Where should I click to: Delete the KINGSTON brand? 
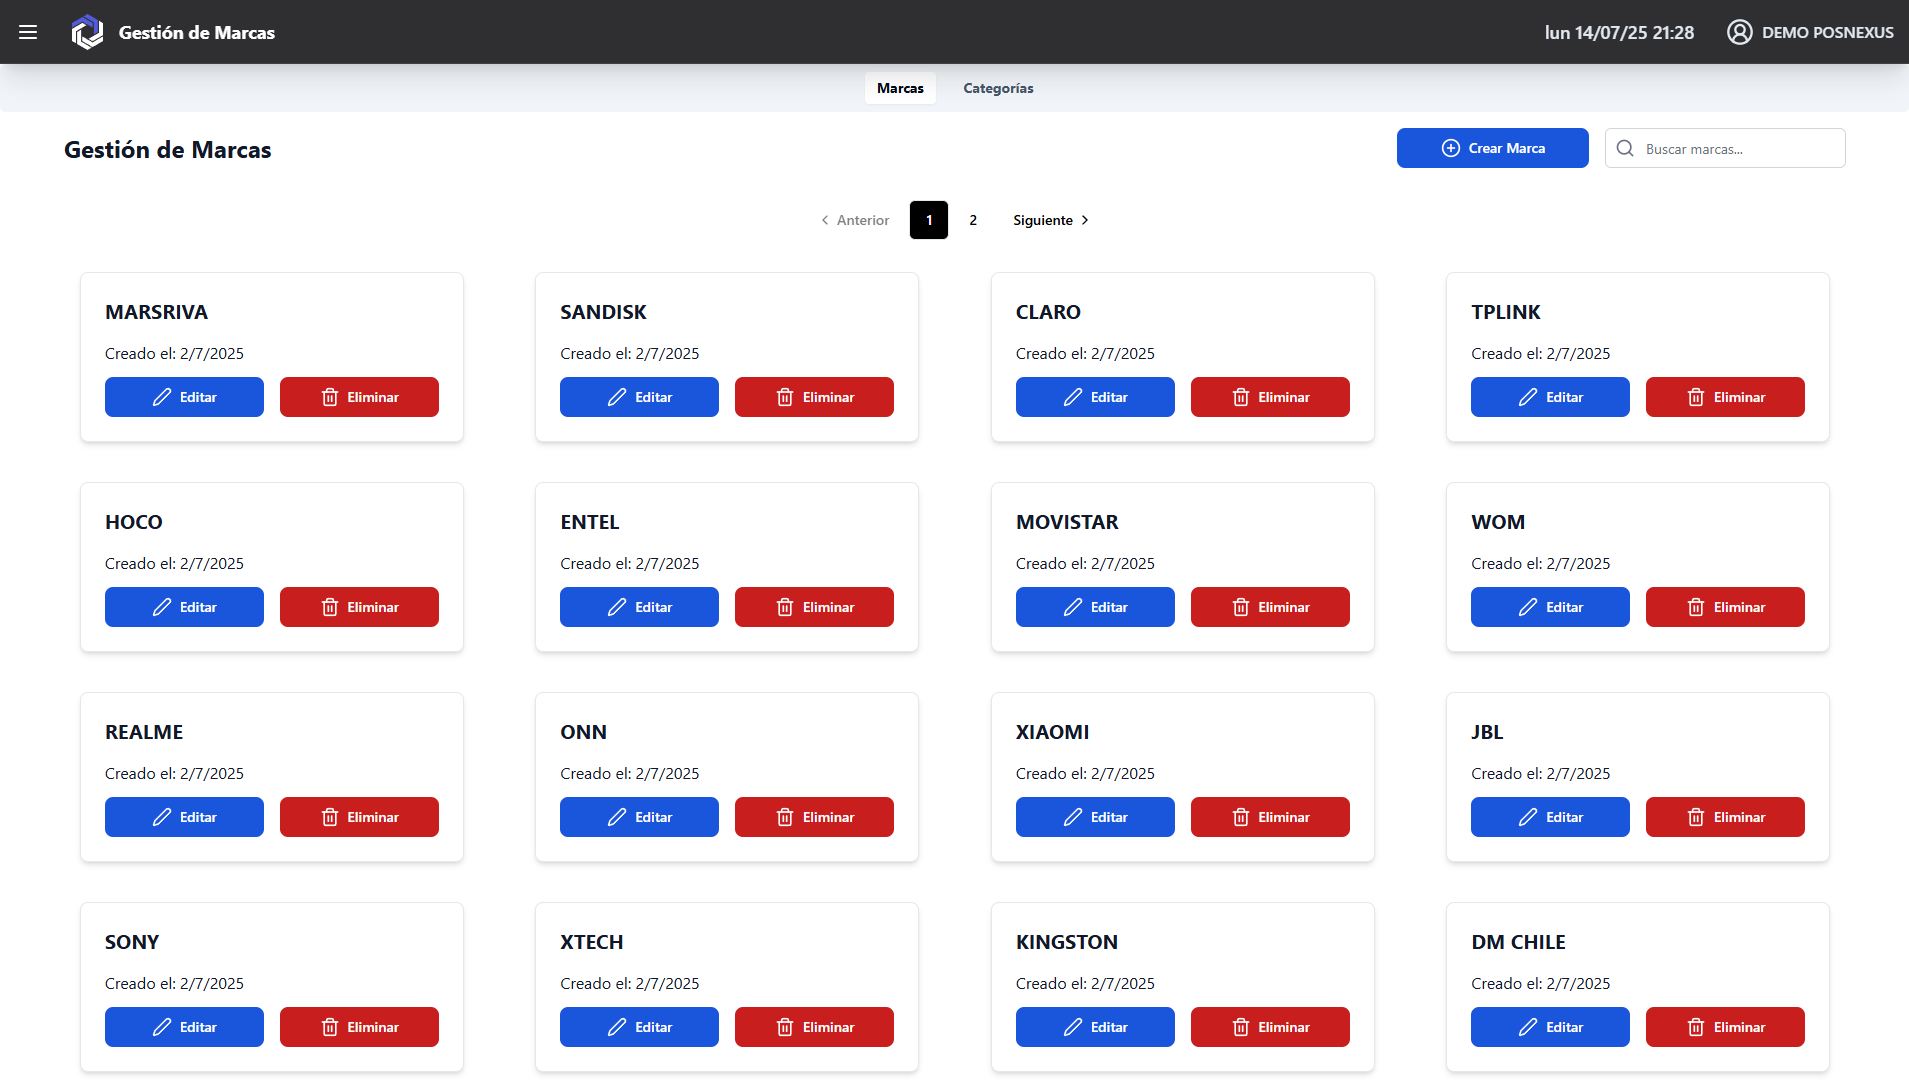tap(1270, 1027)
